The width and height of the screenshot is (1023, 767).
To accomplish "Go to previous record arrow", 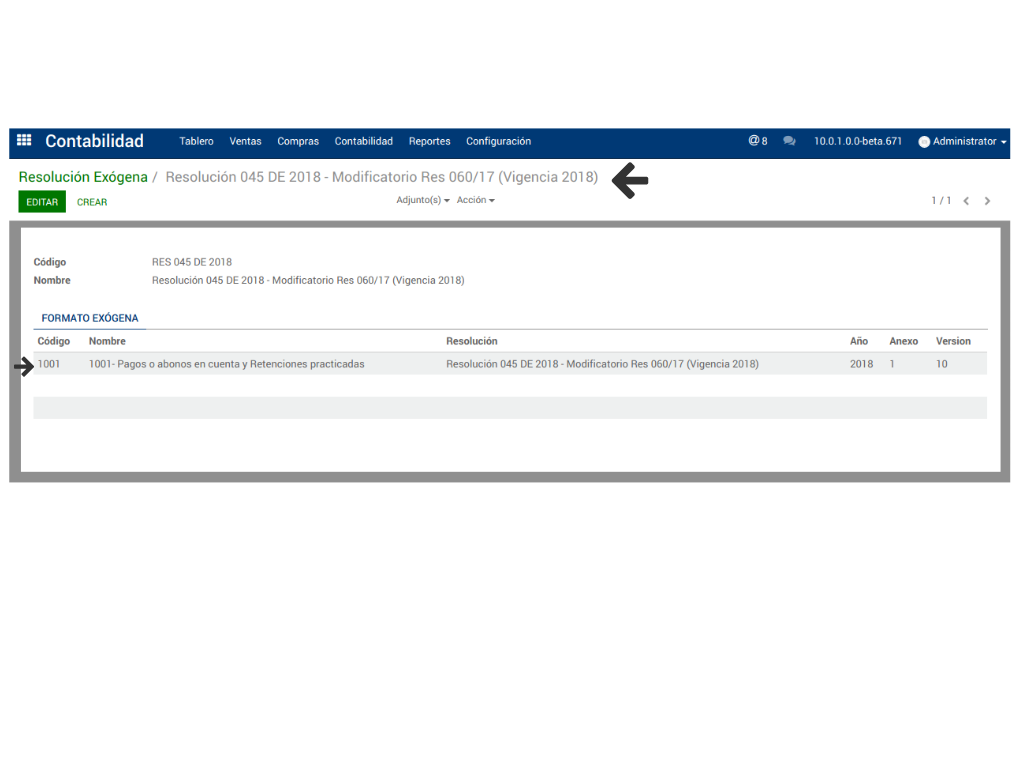I will click(x=966, y=201).
